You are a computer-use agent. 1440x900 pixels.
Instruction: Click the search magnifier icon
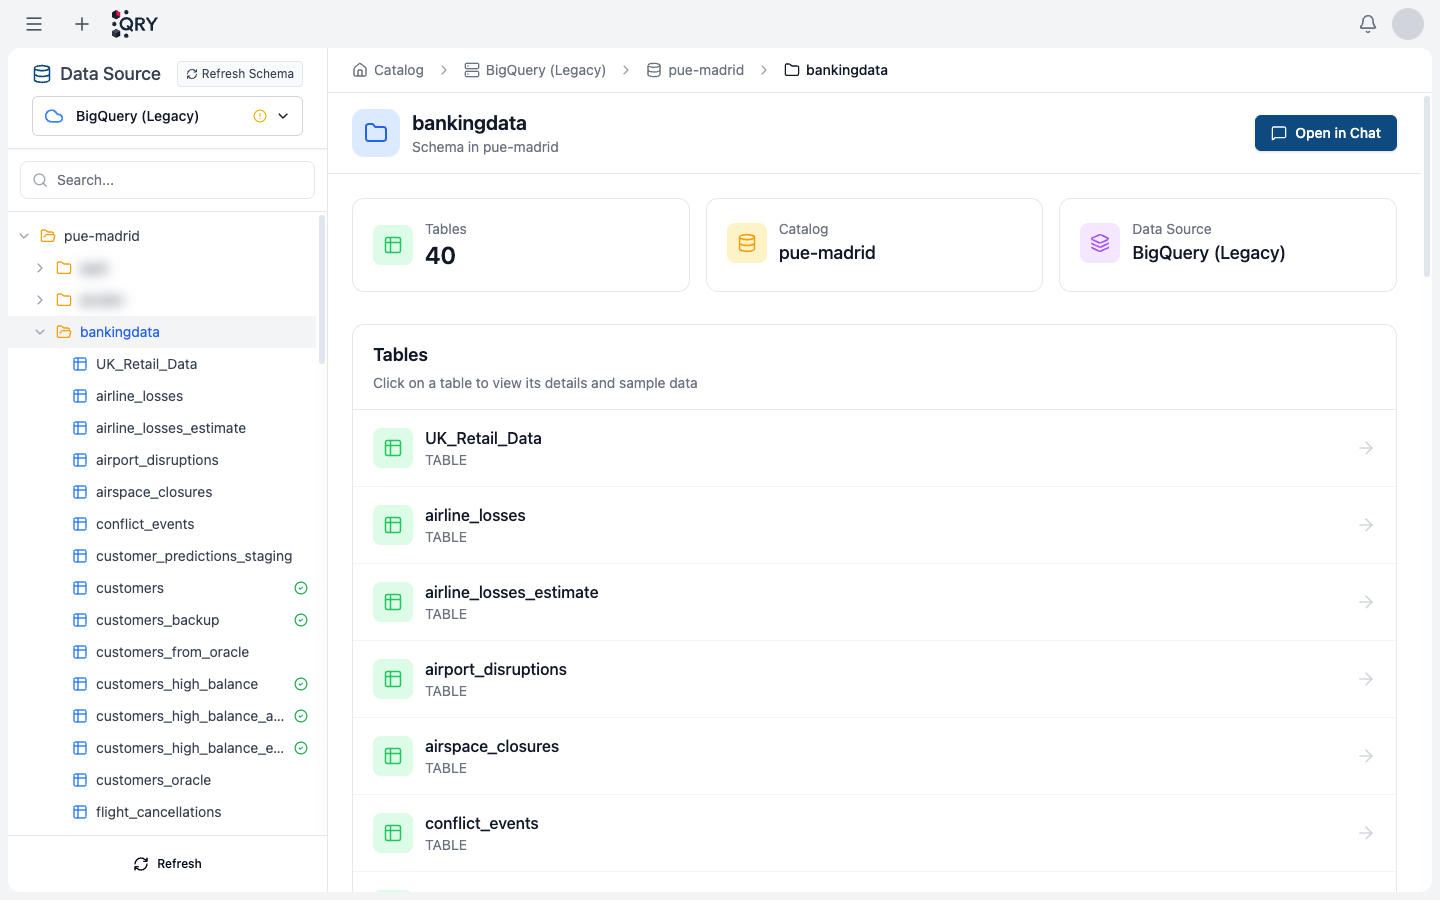click(x=40, y=180)
